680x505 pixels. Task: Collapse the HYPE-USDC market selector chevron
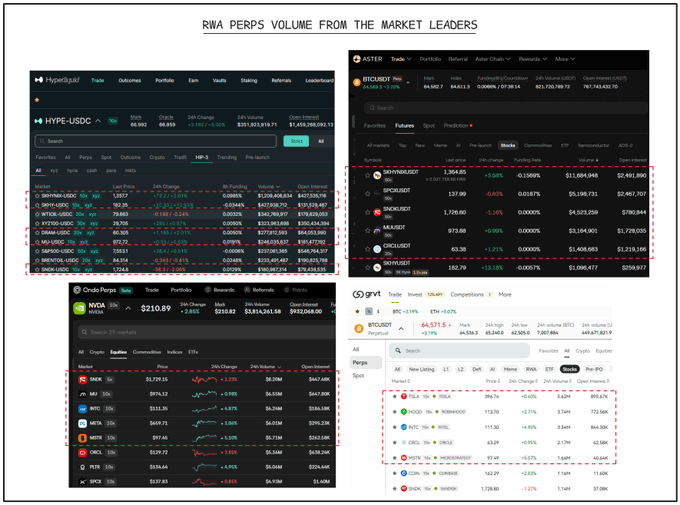[x=98, y=121]
